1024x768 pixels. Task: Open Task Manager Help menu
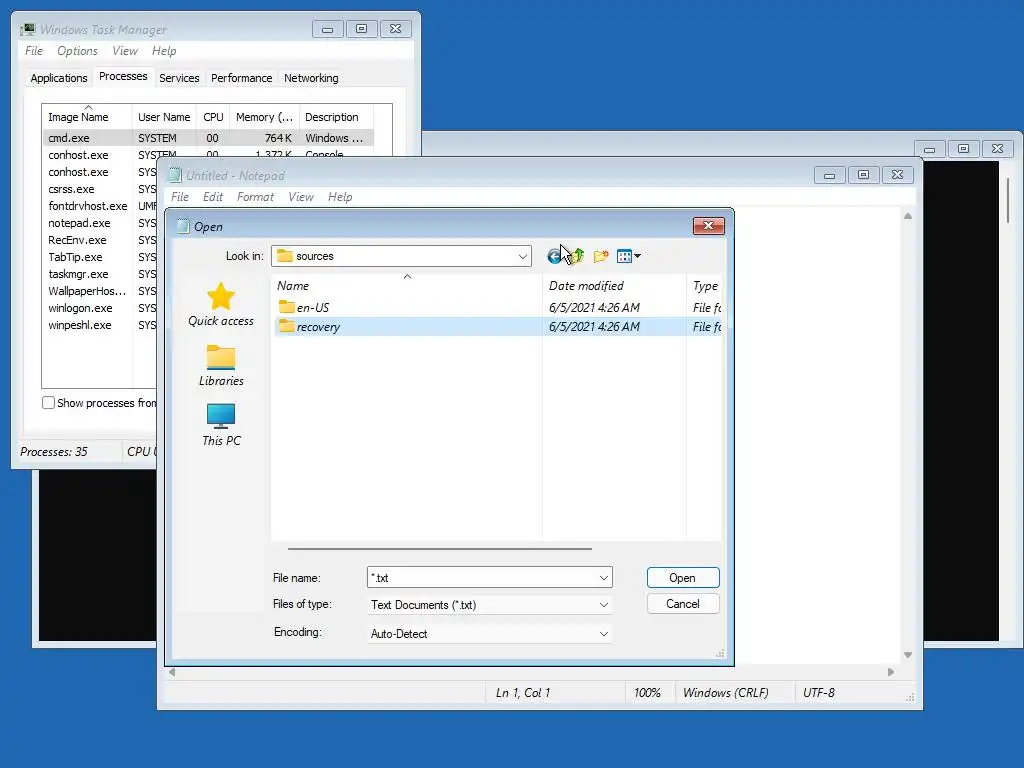pos(164,51)
